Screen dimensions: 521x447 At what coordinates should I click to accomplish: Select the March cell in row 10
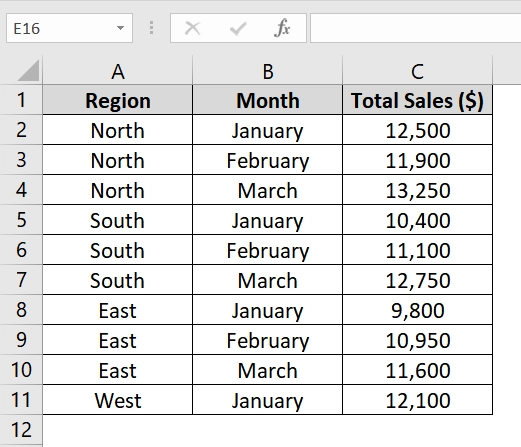tap(268, 370)
